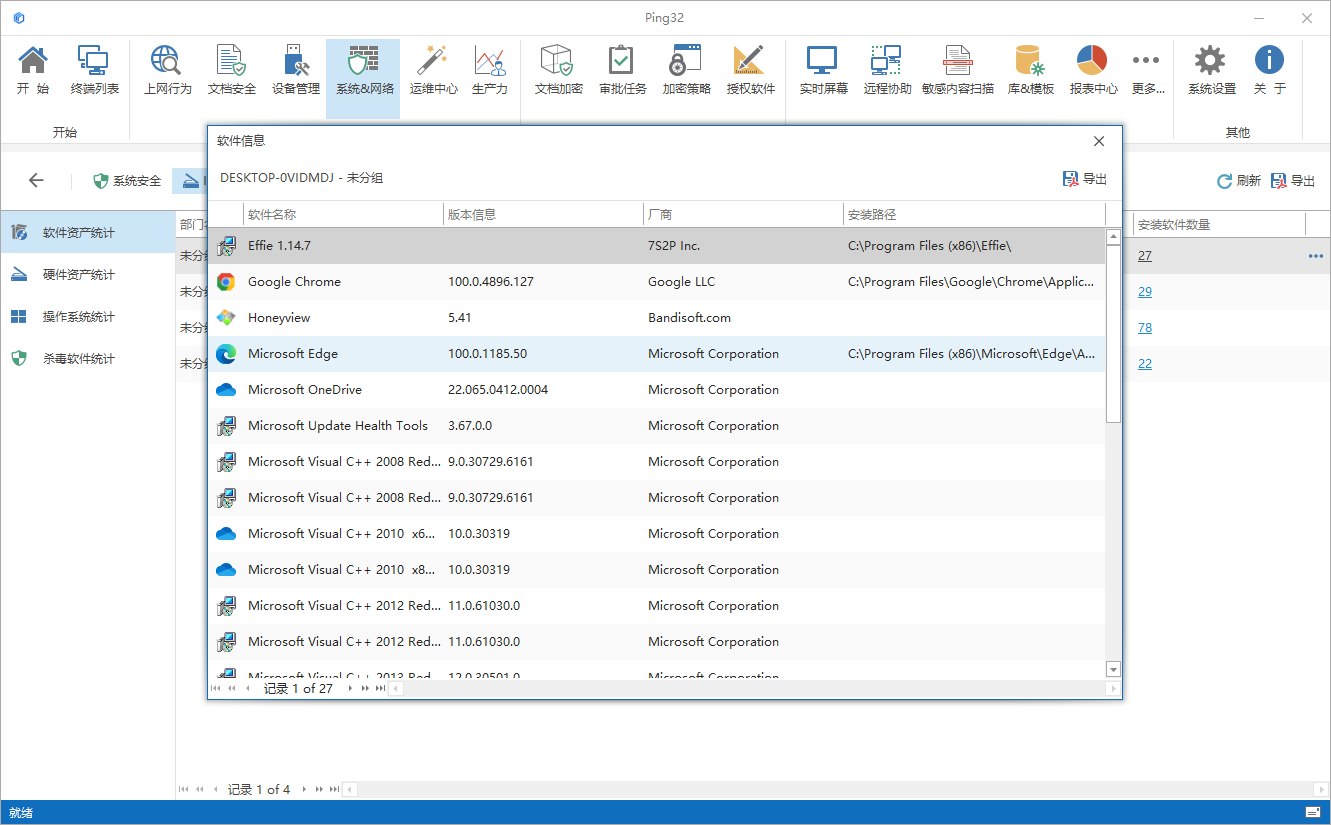Open 运维中心 operations center
Image resolution: width=1331 pixels, height=825 pixels.
[433, 70]
